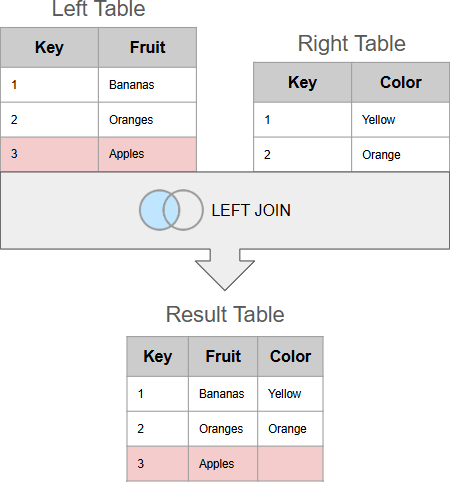Select the Yellow cell in Right Table

coord(401,120)
